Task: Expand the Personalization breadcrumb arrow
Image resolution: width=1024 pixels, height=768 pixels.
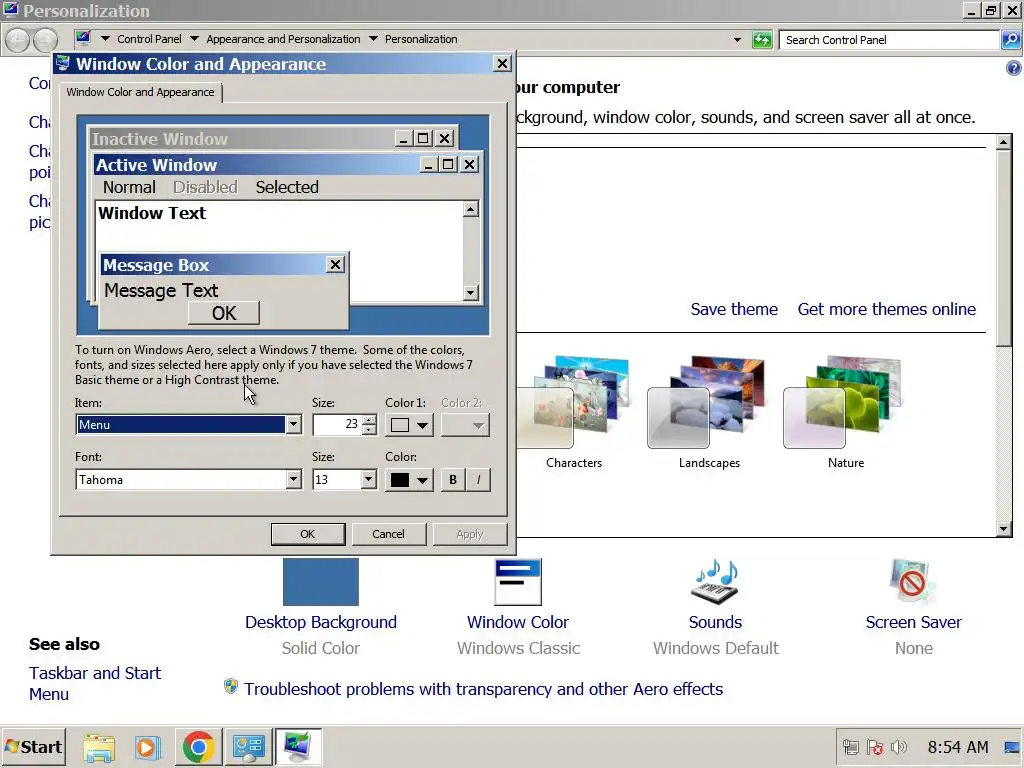Action: point(373,39)
